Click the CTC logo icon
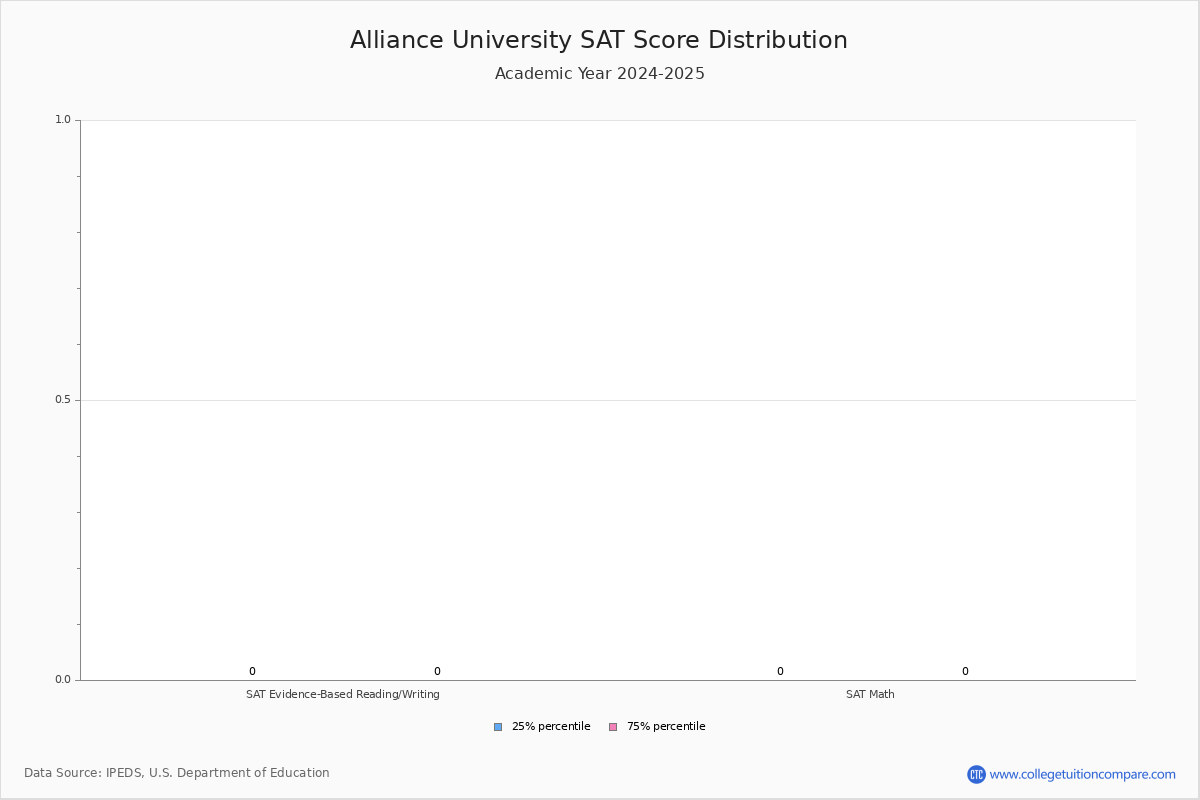1200x800 pixels. [x=976, y=774]
